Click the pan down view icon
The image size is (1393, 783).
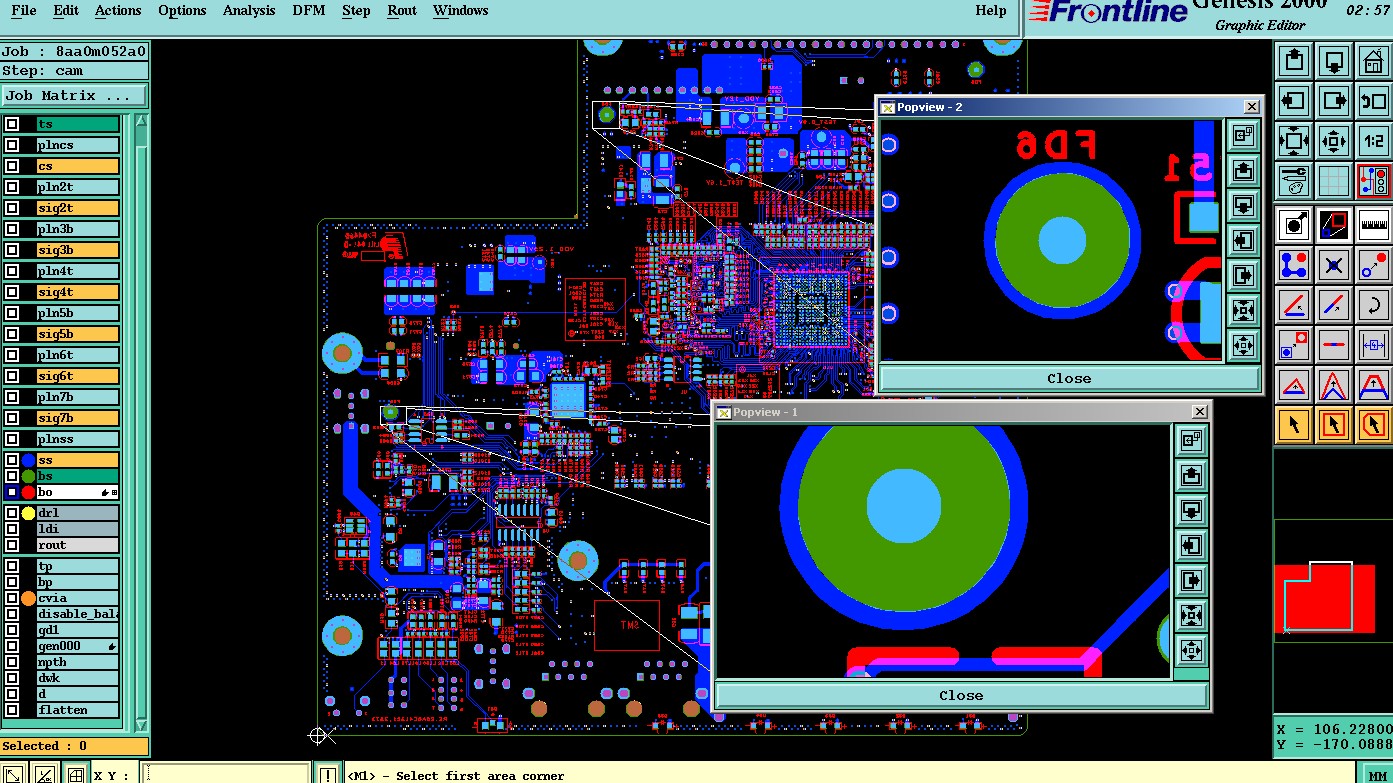click(x=1334, y=61)
